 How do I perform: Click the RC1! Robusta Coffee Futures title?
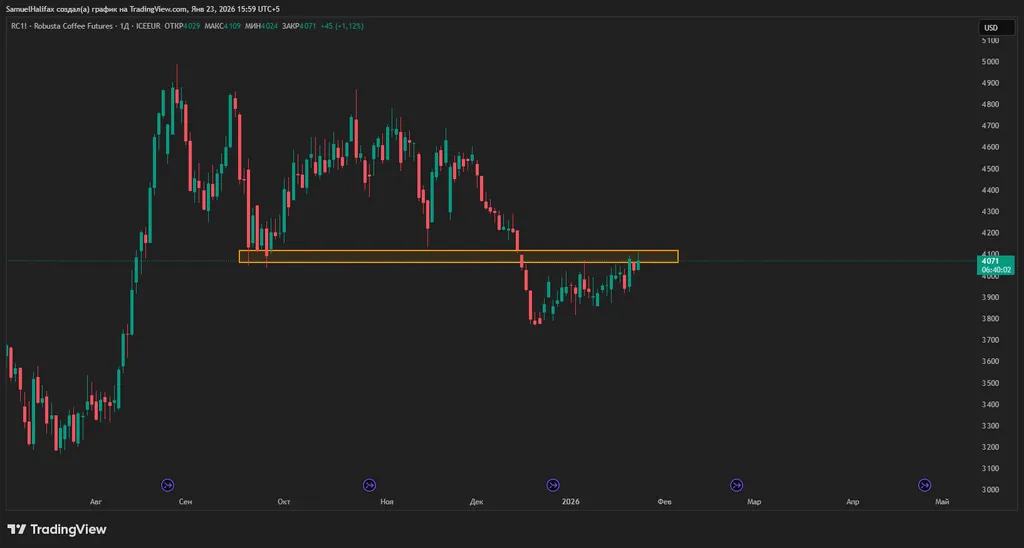(x=60, y=26)
